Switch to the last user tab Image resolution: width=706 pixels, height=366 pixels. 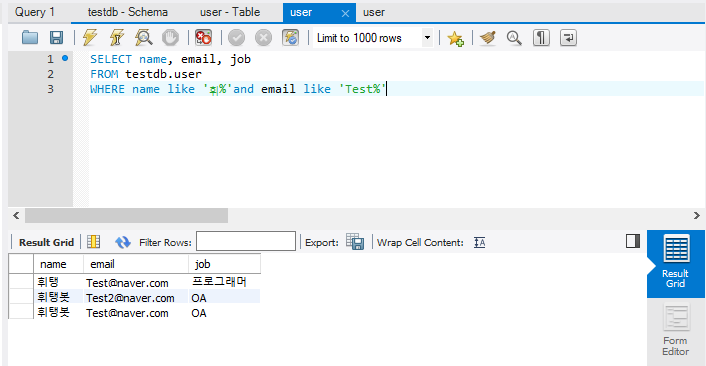(374, 12)
